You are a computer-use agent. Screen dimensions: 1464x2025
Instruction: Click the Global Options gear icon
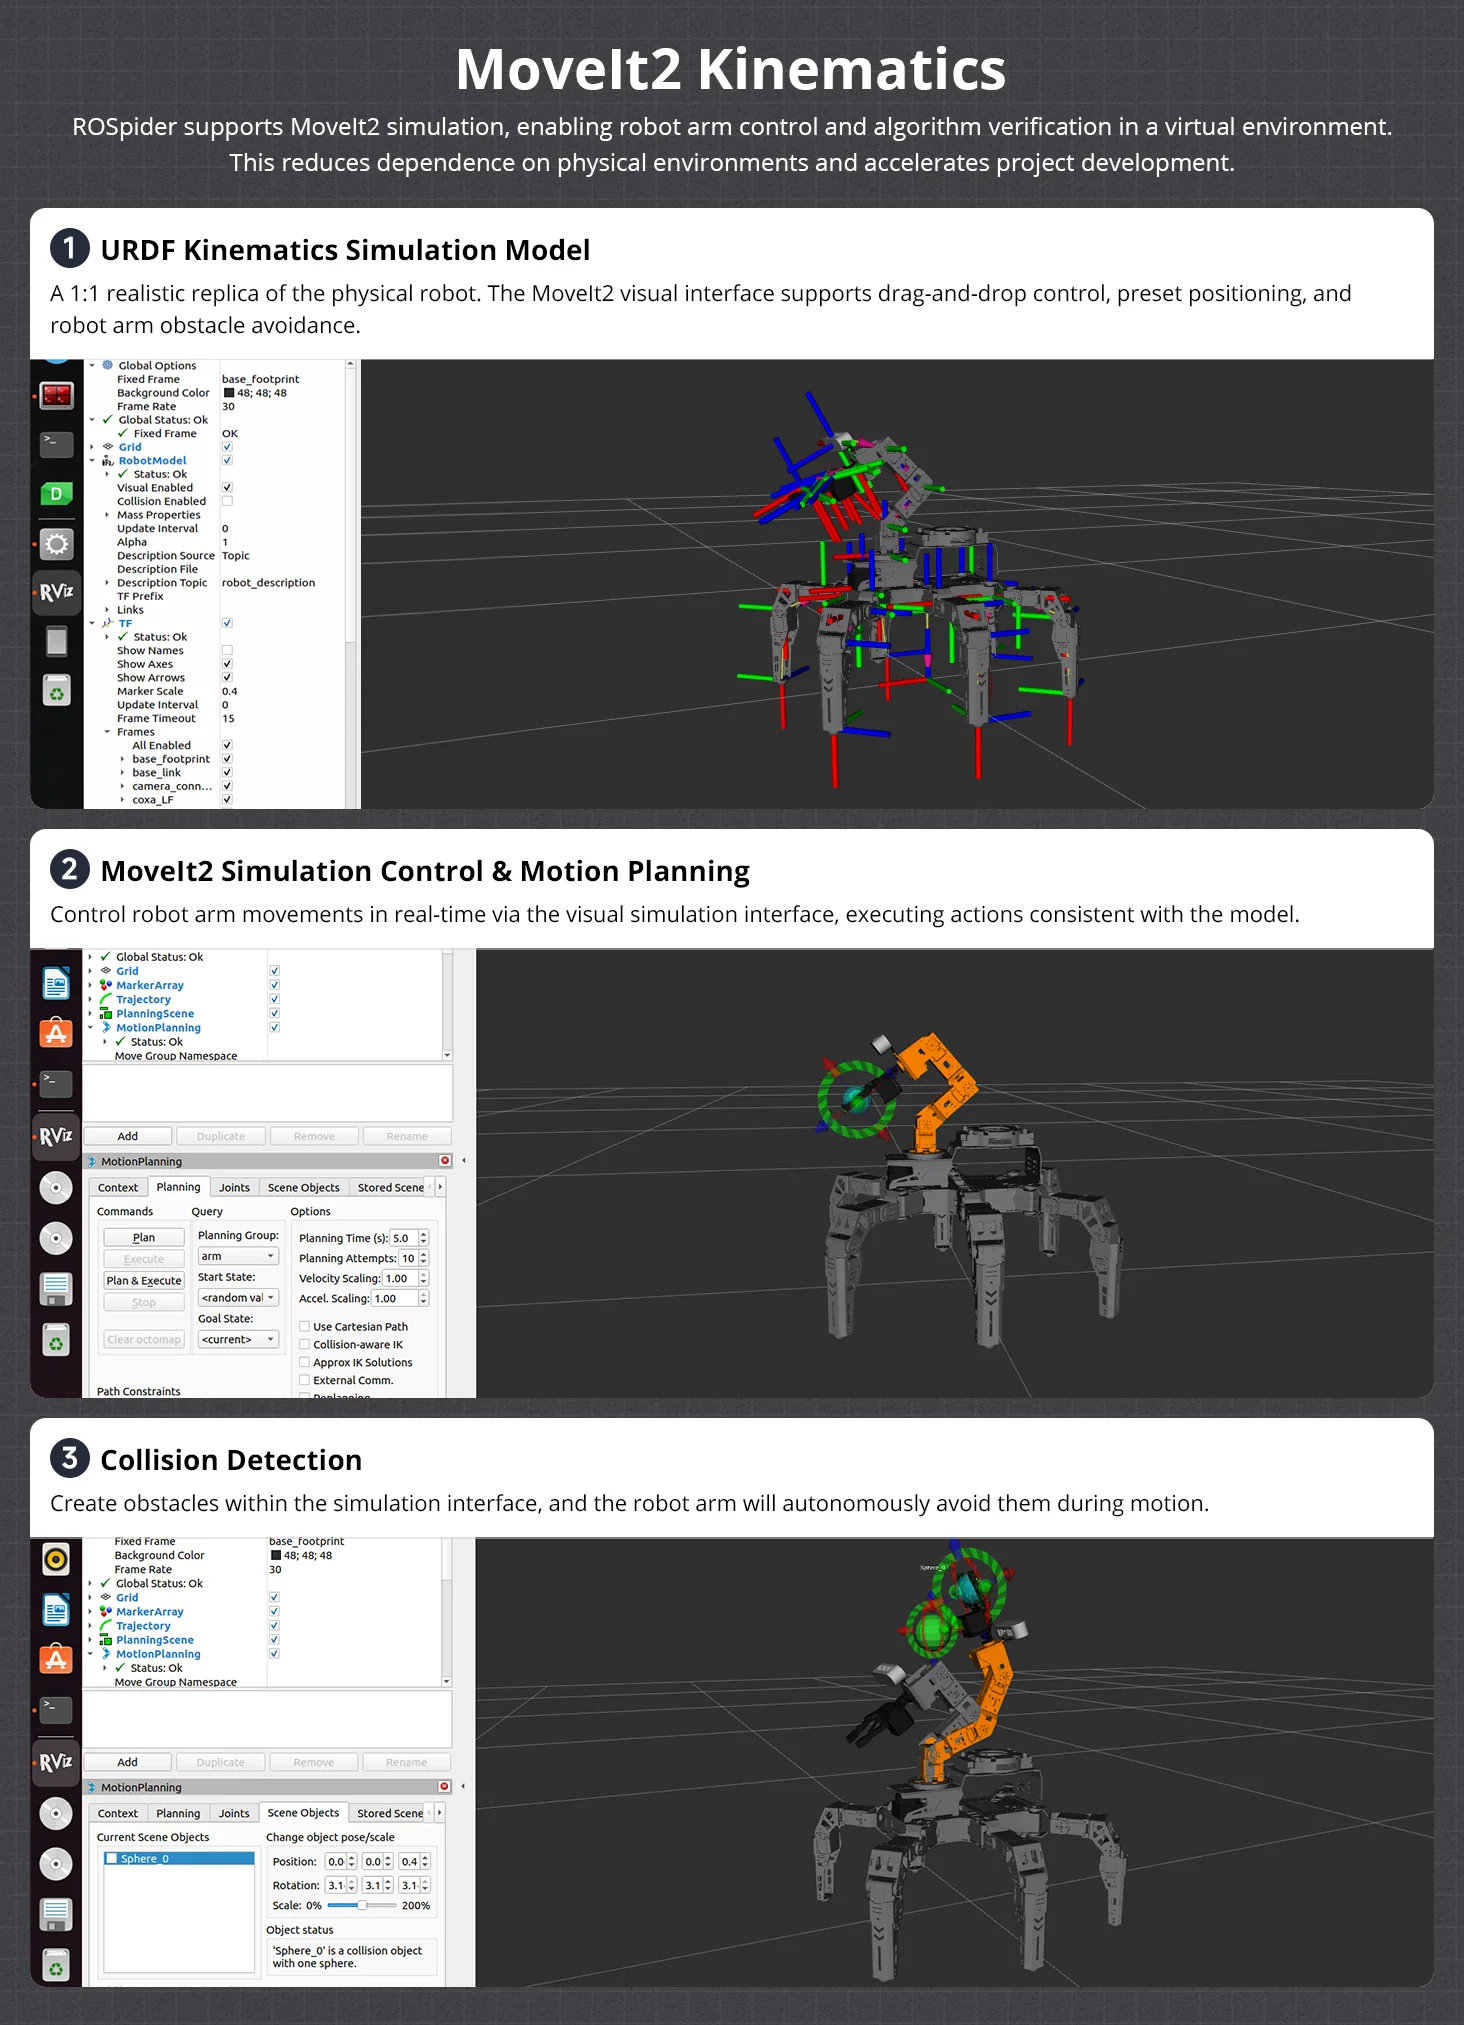click(108, 366)
